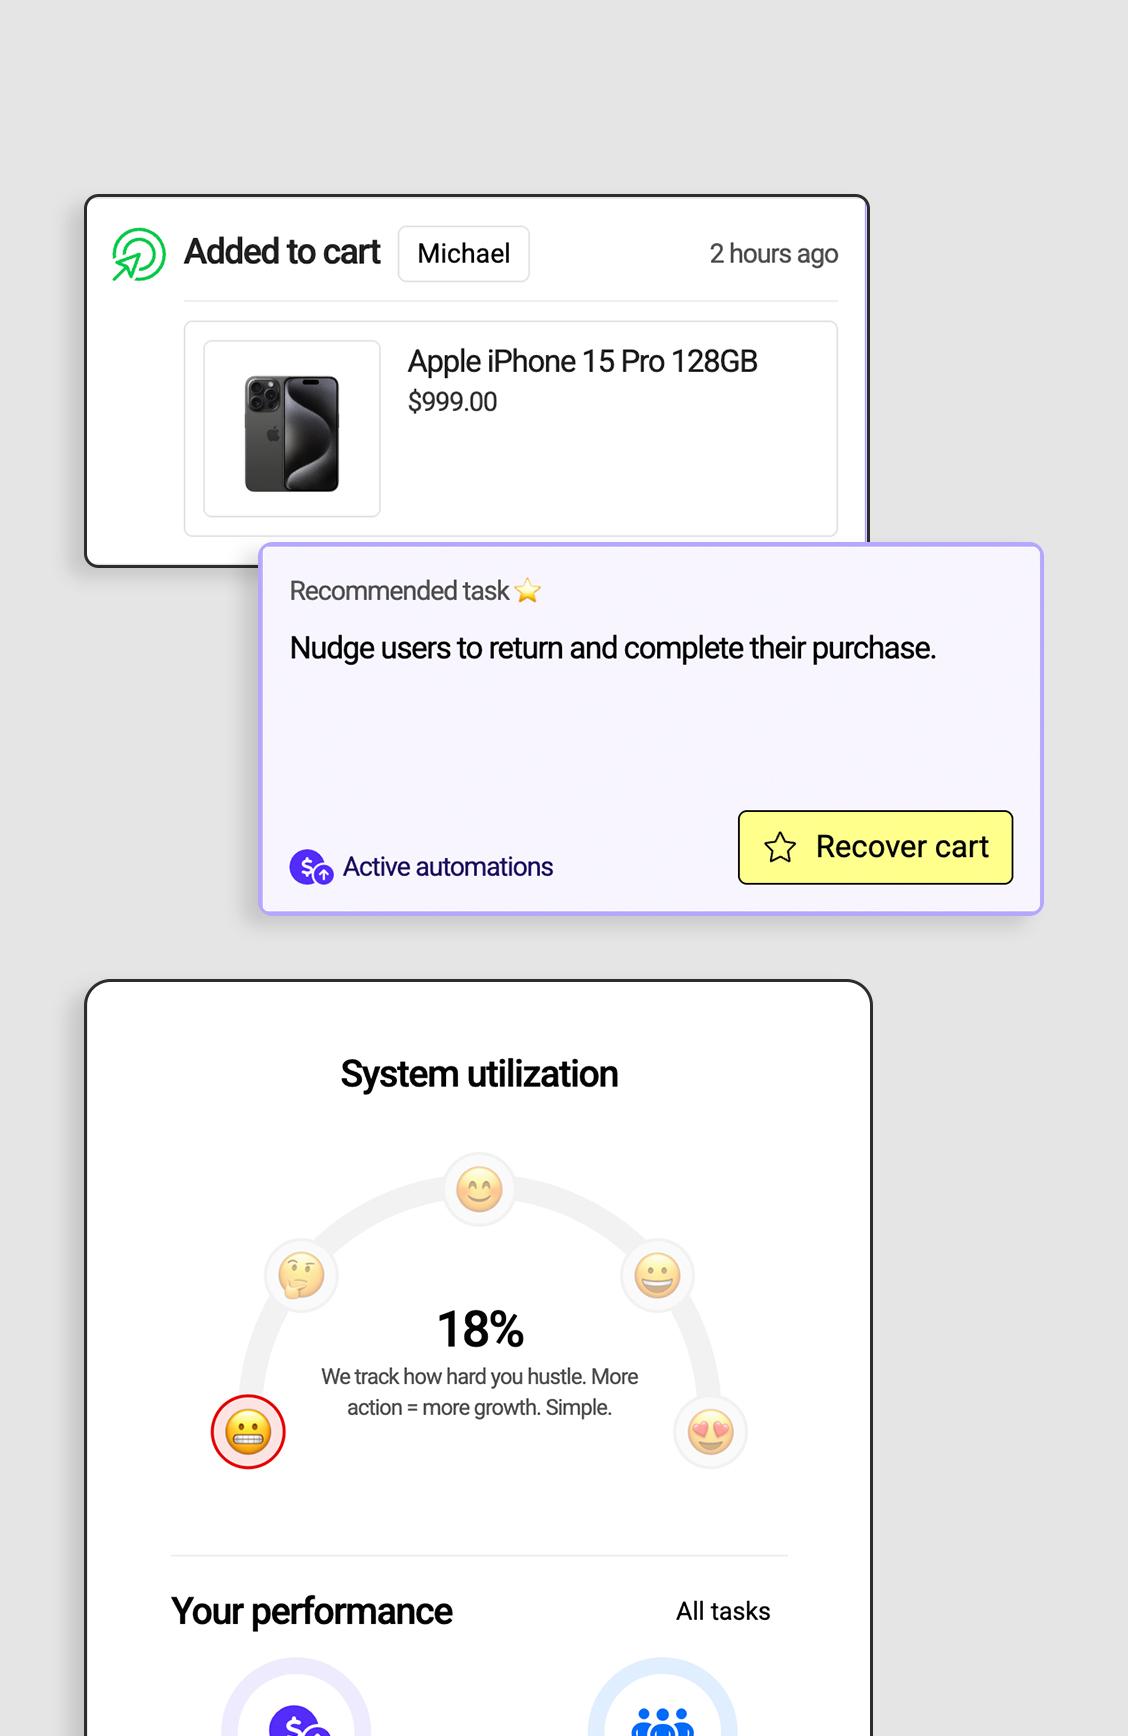
Task: Click the Added to cart heading
Action: 282,252
